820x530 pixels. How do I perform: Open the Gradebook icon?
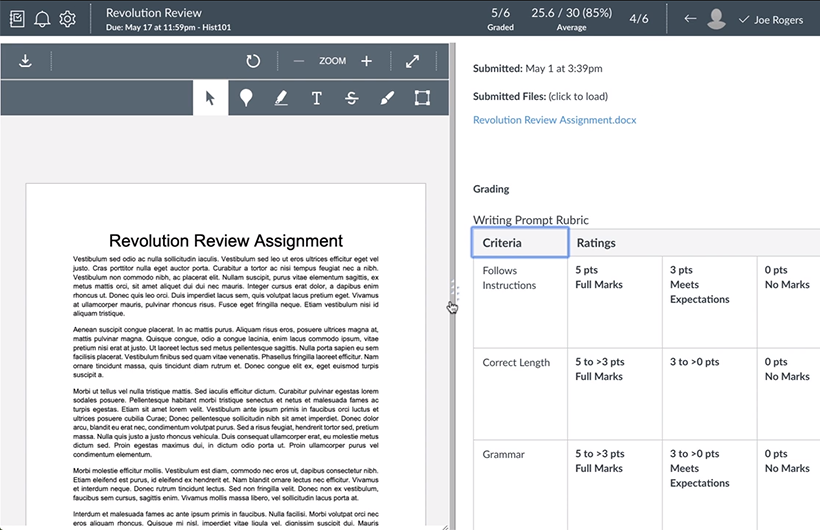17,19
